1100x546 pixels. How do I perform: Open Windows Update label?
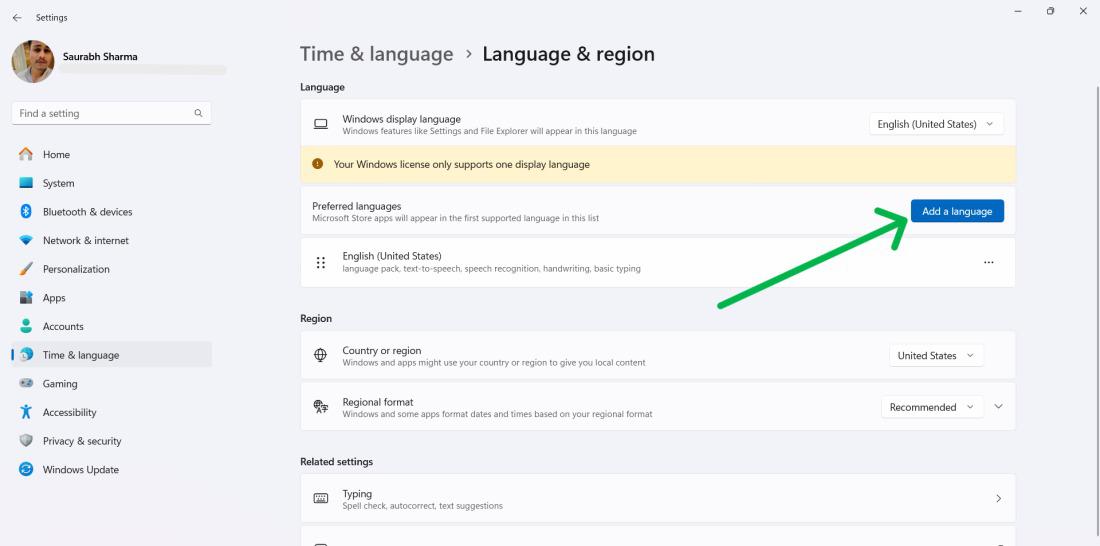(x=81, y=470)
